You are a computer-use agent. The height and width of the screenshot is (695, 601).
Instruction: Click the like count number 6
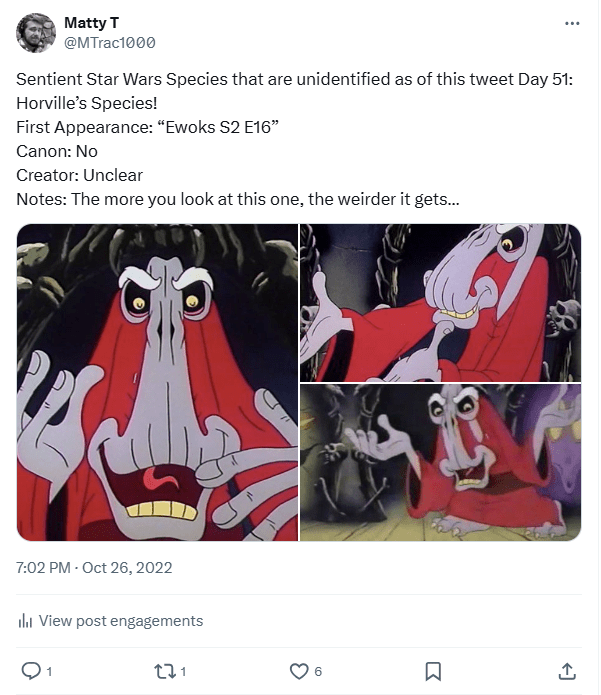tap(318, 670)
